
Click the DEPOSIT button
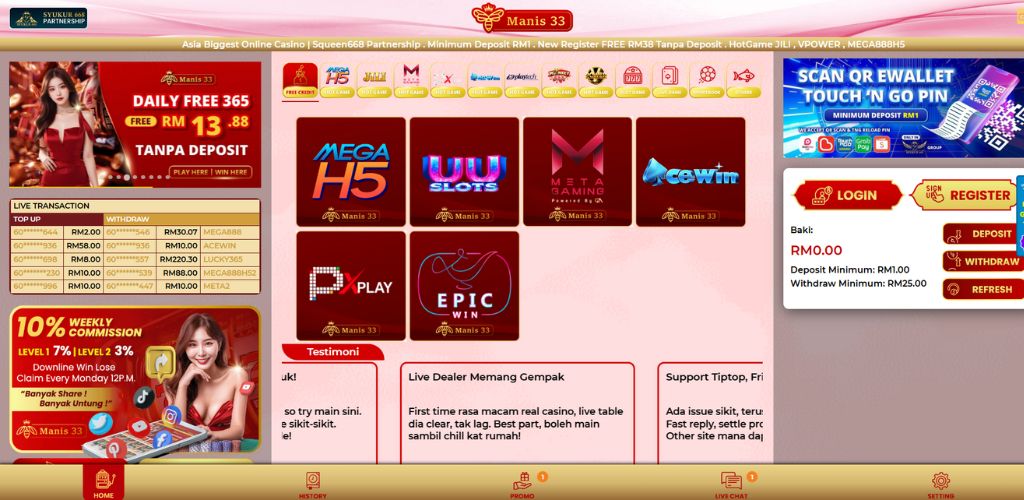pyautogui.click(x=982, y=234)
